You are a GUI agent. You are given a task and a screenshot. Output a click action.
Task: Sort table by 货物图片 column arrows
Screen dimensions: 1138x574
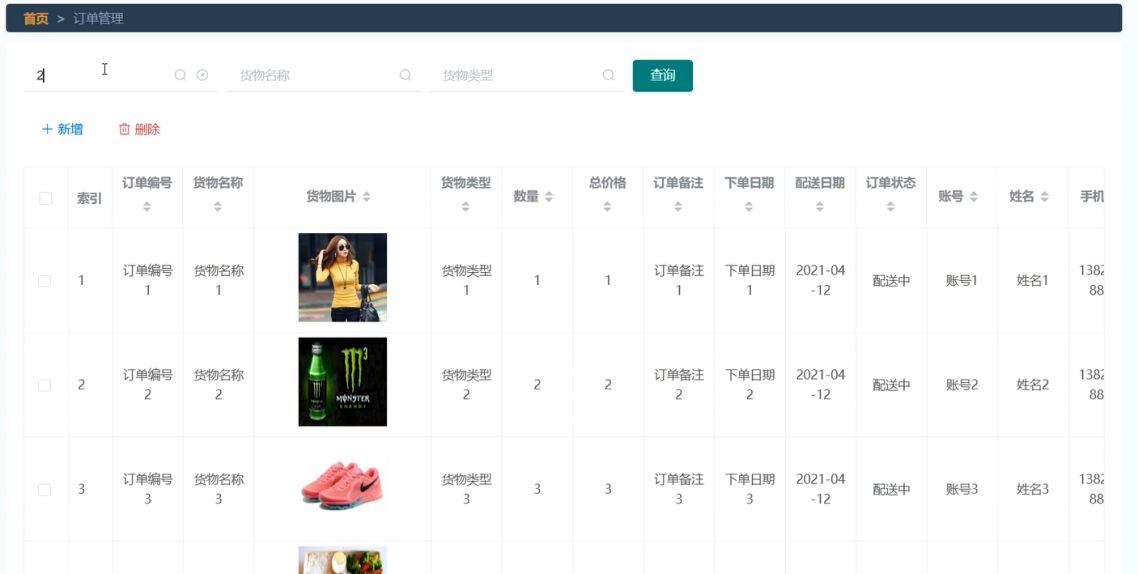point(366,198)
